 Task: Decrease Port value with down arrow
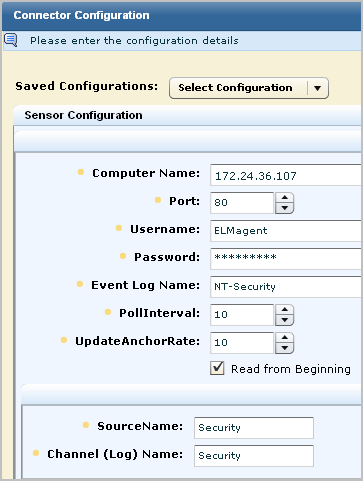[x=284, y=208]
